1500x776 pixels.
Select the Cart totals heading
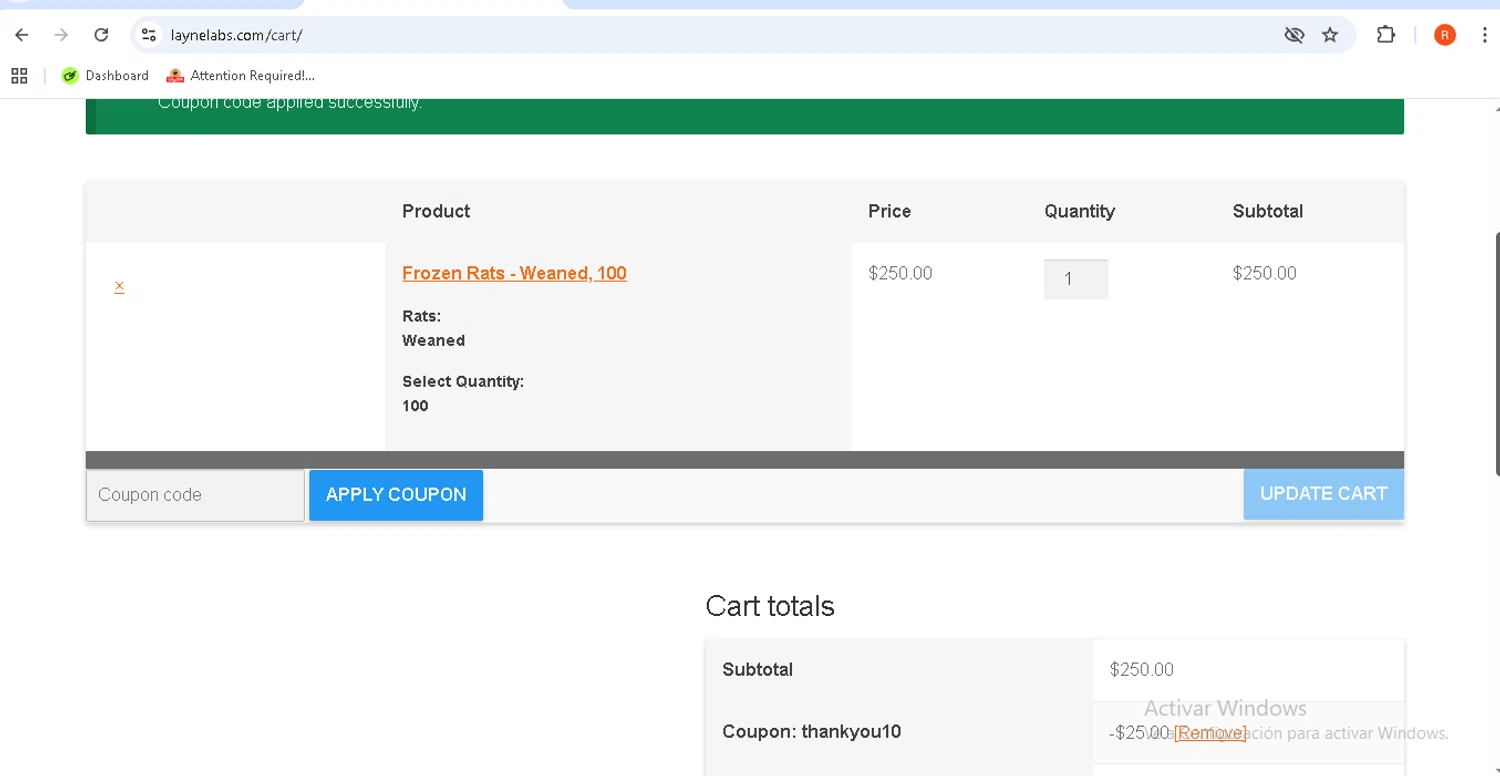point(770,606)
